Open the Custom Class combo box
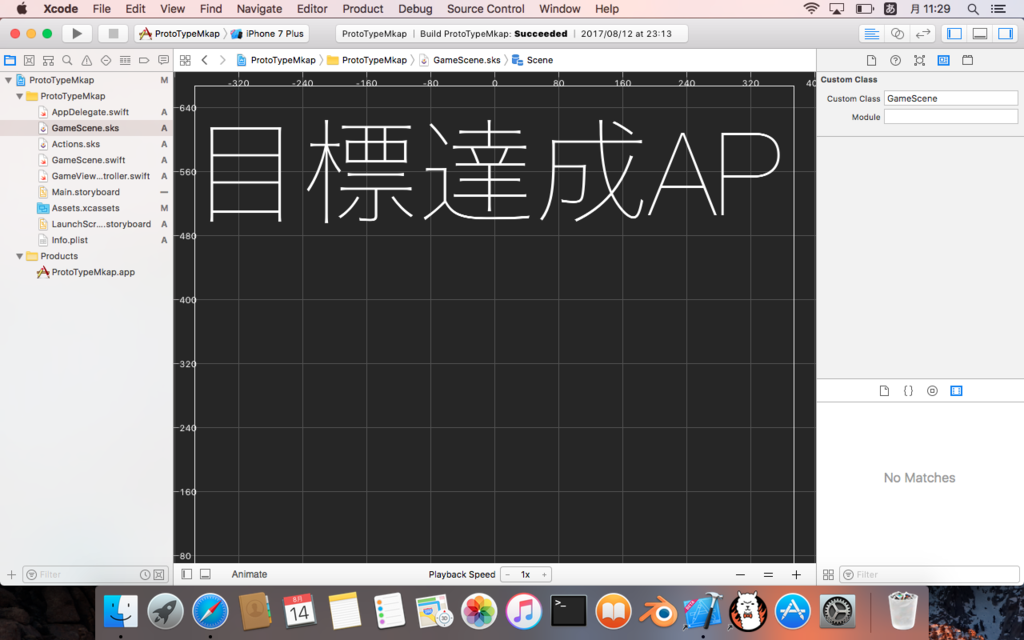Screen dimensions: 1024x640 951,99
